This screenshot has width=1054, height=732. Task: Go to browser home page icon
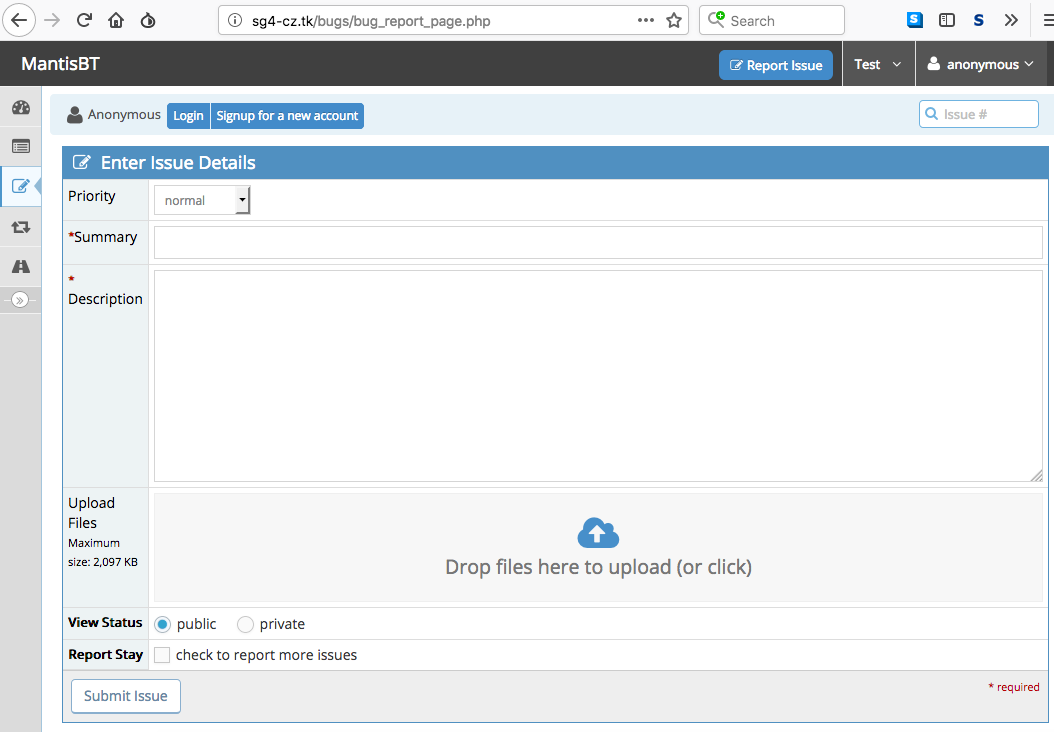tap(116, 20)
